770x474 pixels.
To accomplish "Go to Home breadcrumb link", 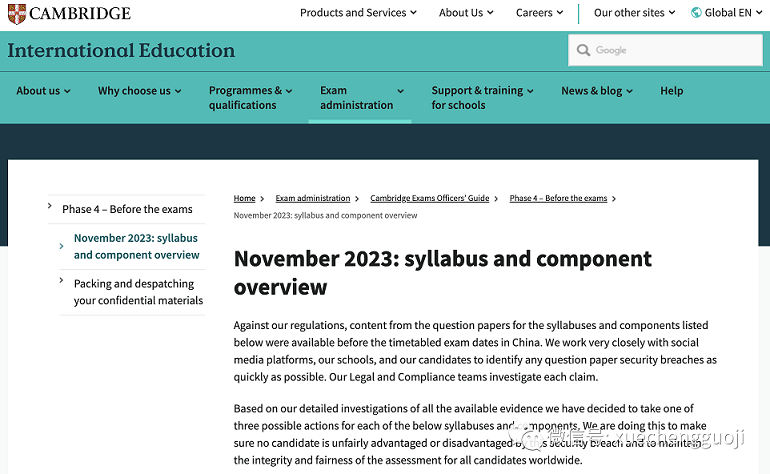I will pyautogui.click(x=244, y=198).
